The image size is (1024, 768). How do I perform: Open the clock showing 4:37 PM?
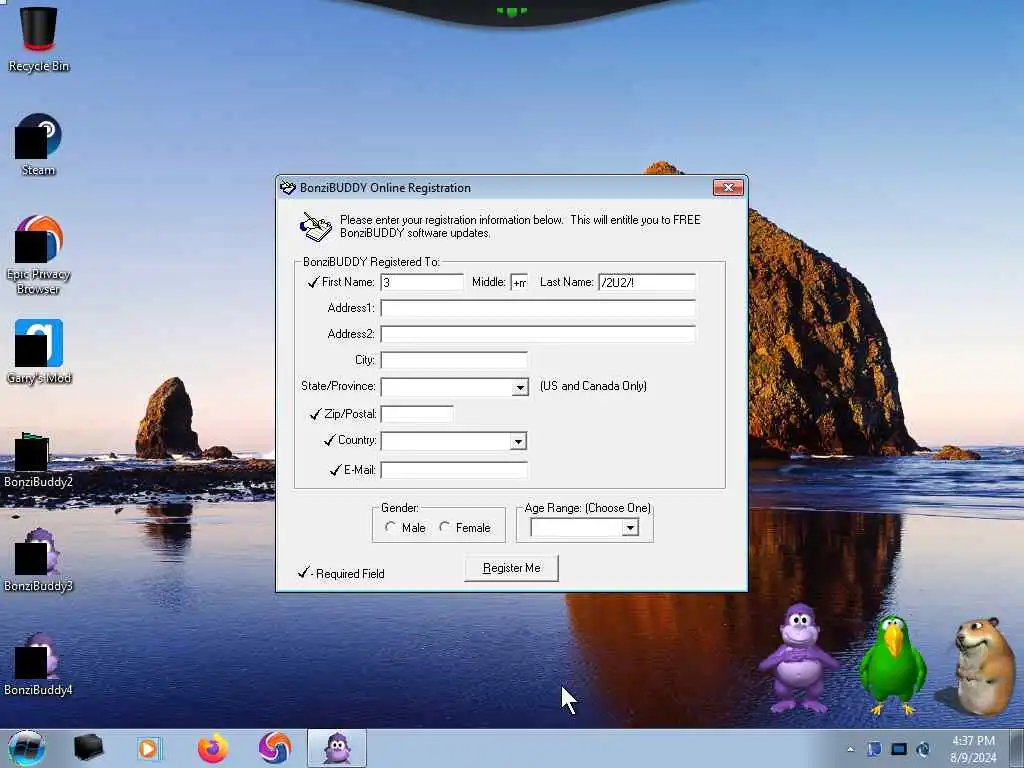coord(973,749)
